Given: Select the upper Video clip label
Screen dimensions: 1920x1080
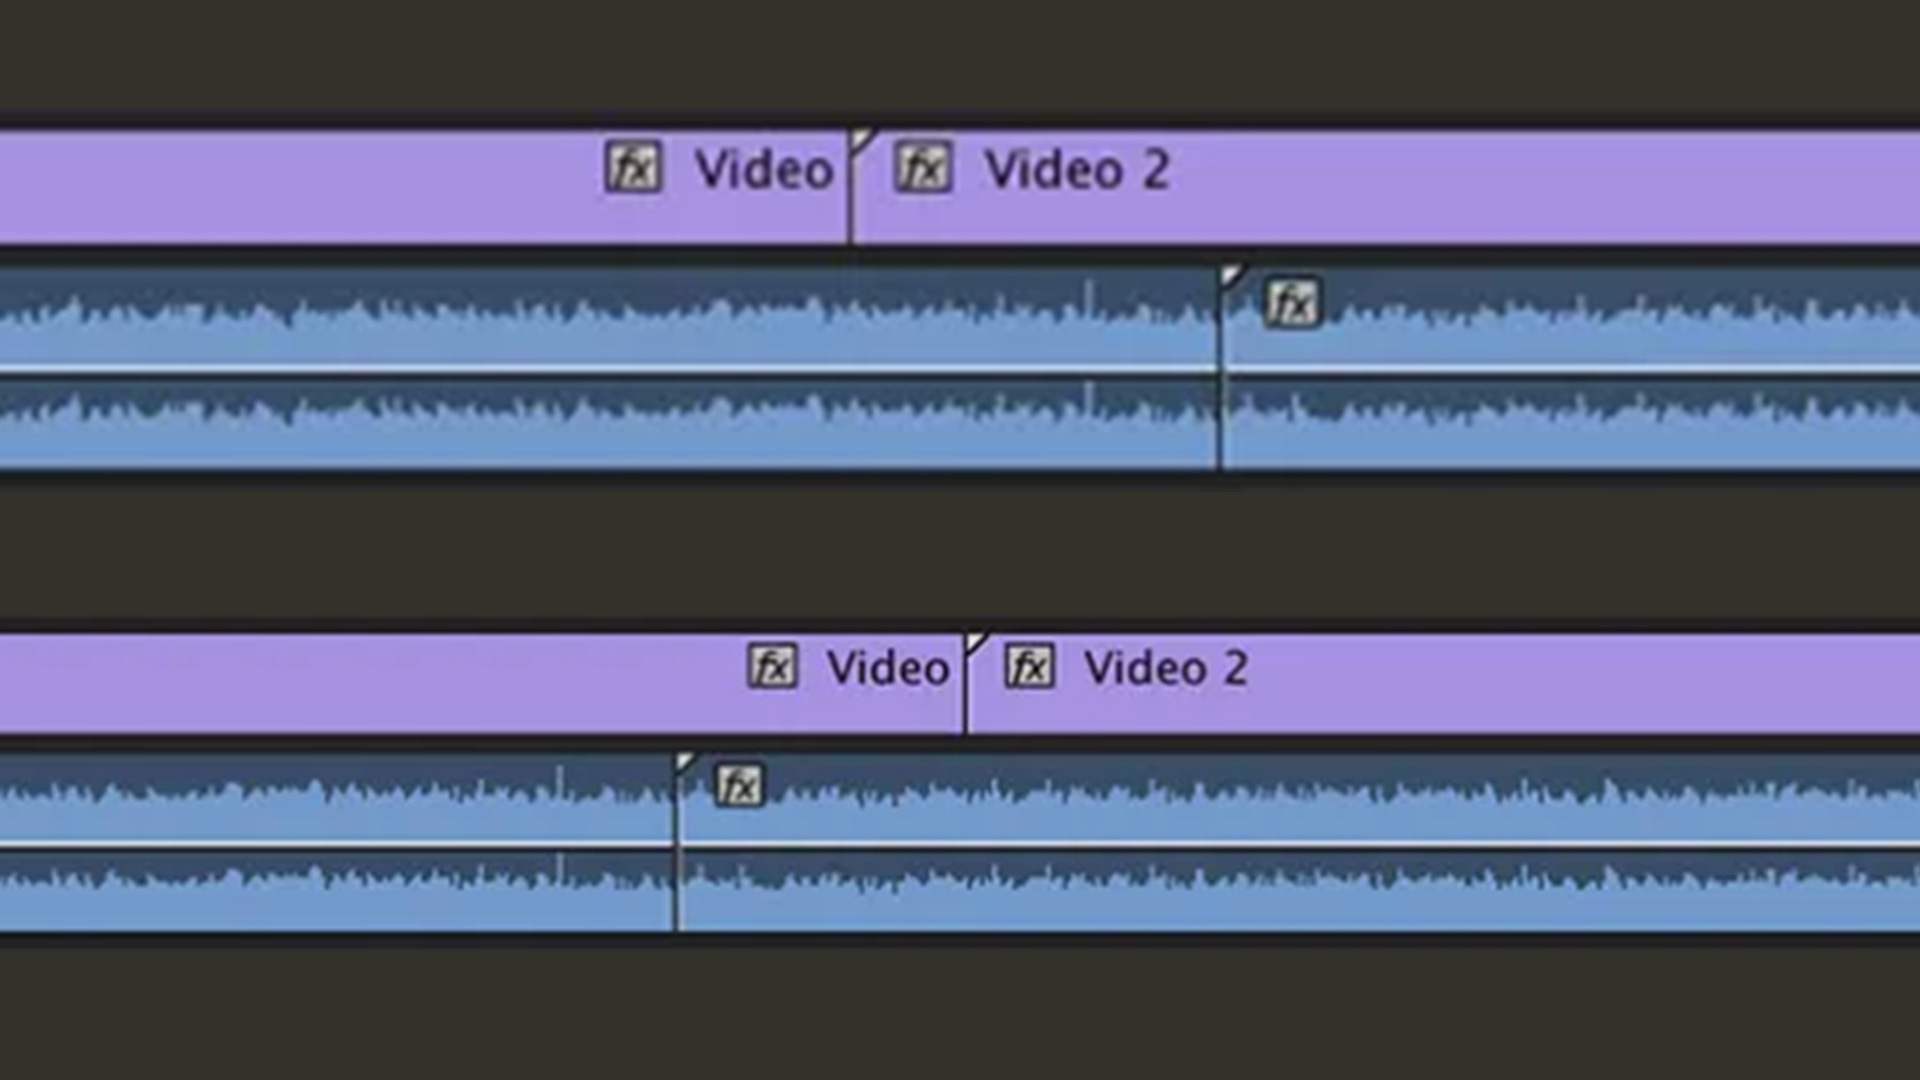Looking at the screenshot, I should [764, 169].
